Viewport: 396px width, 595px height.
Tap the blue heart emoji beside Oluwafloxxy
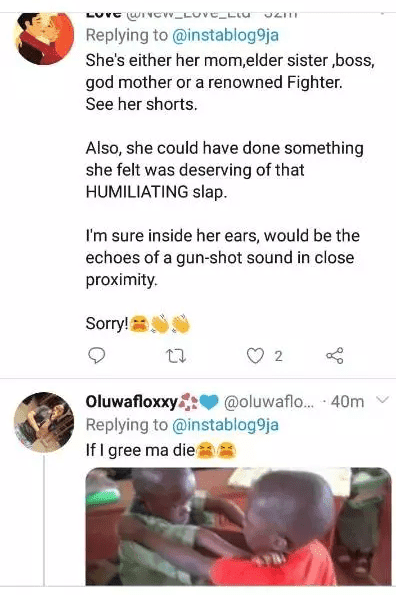point(209,401)
